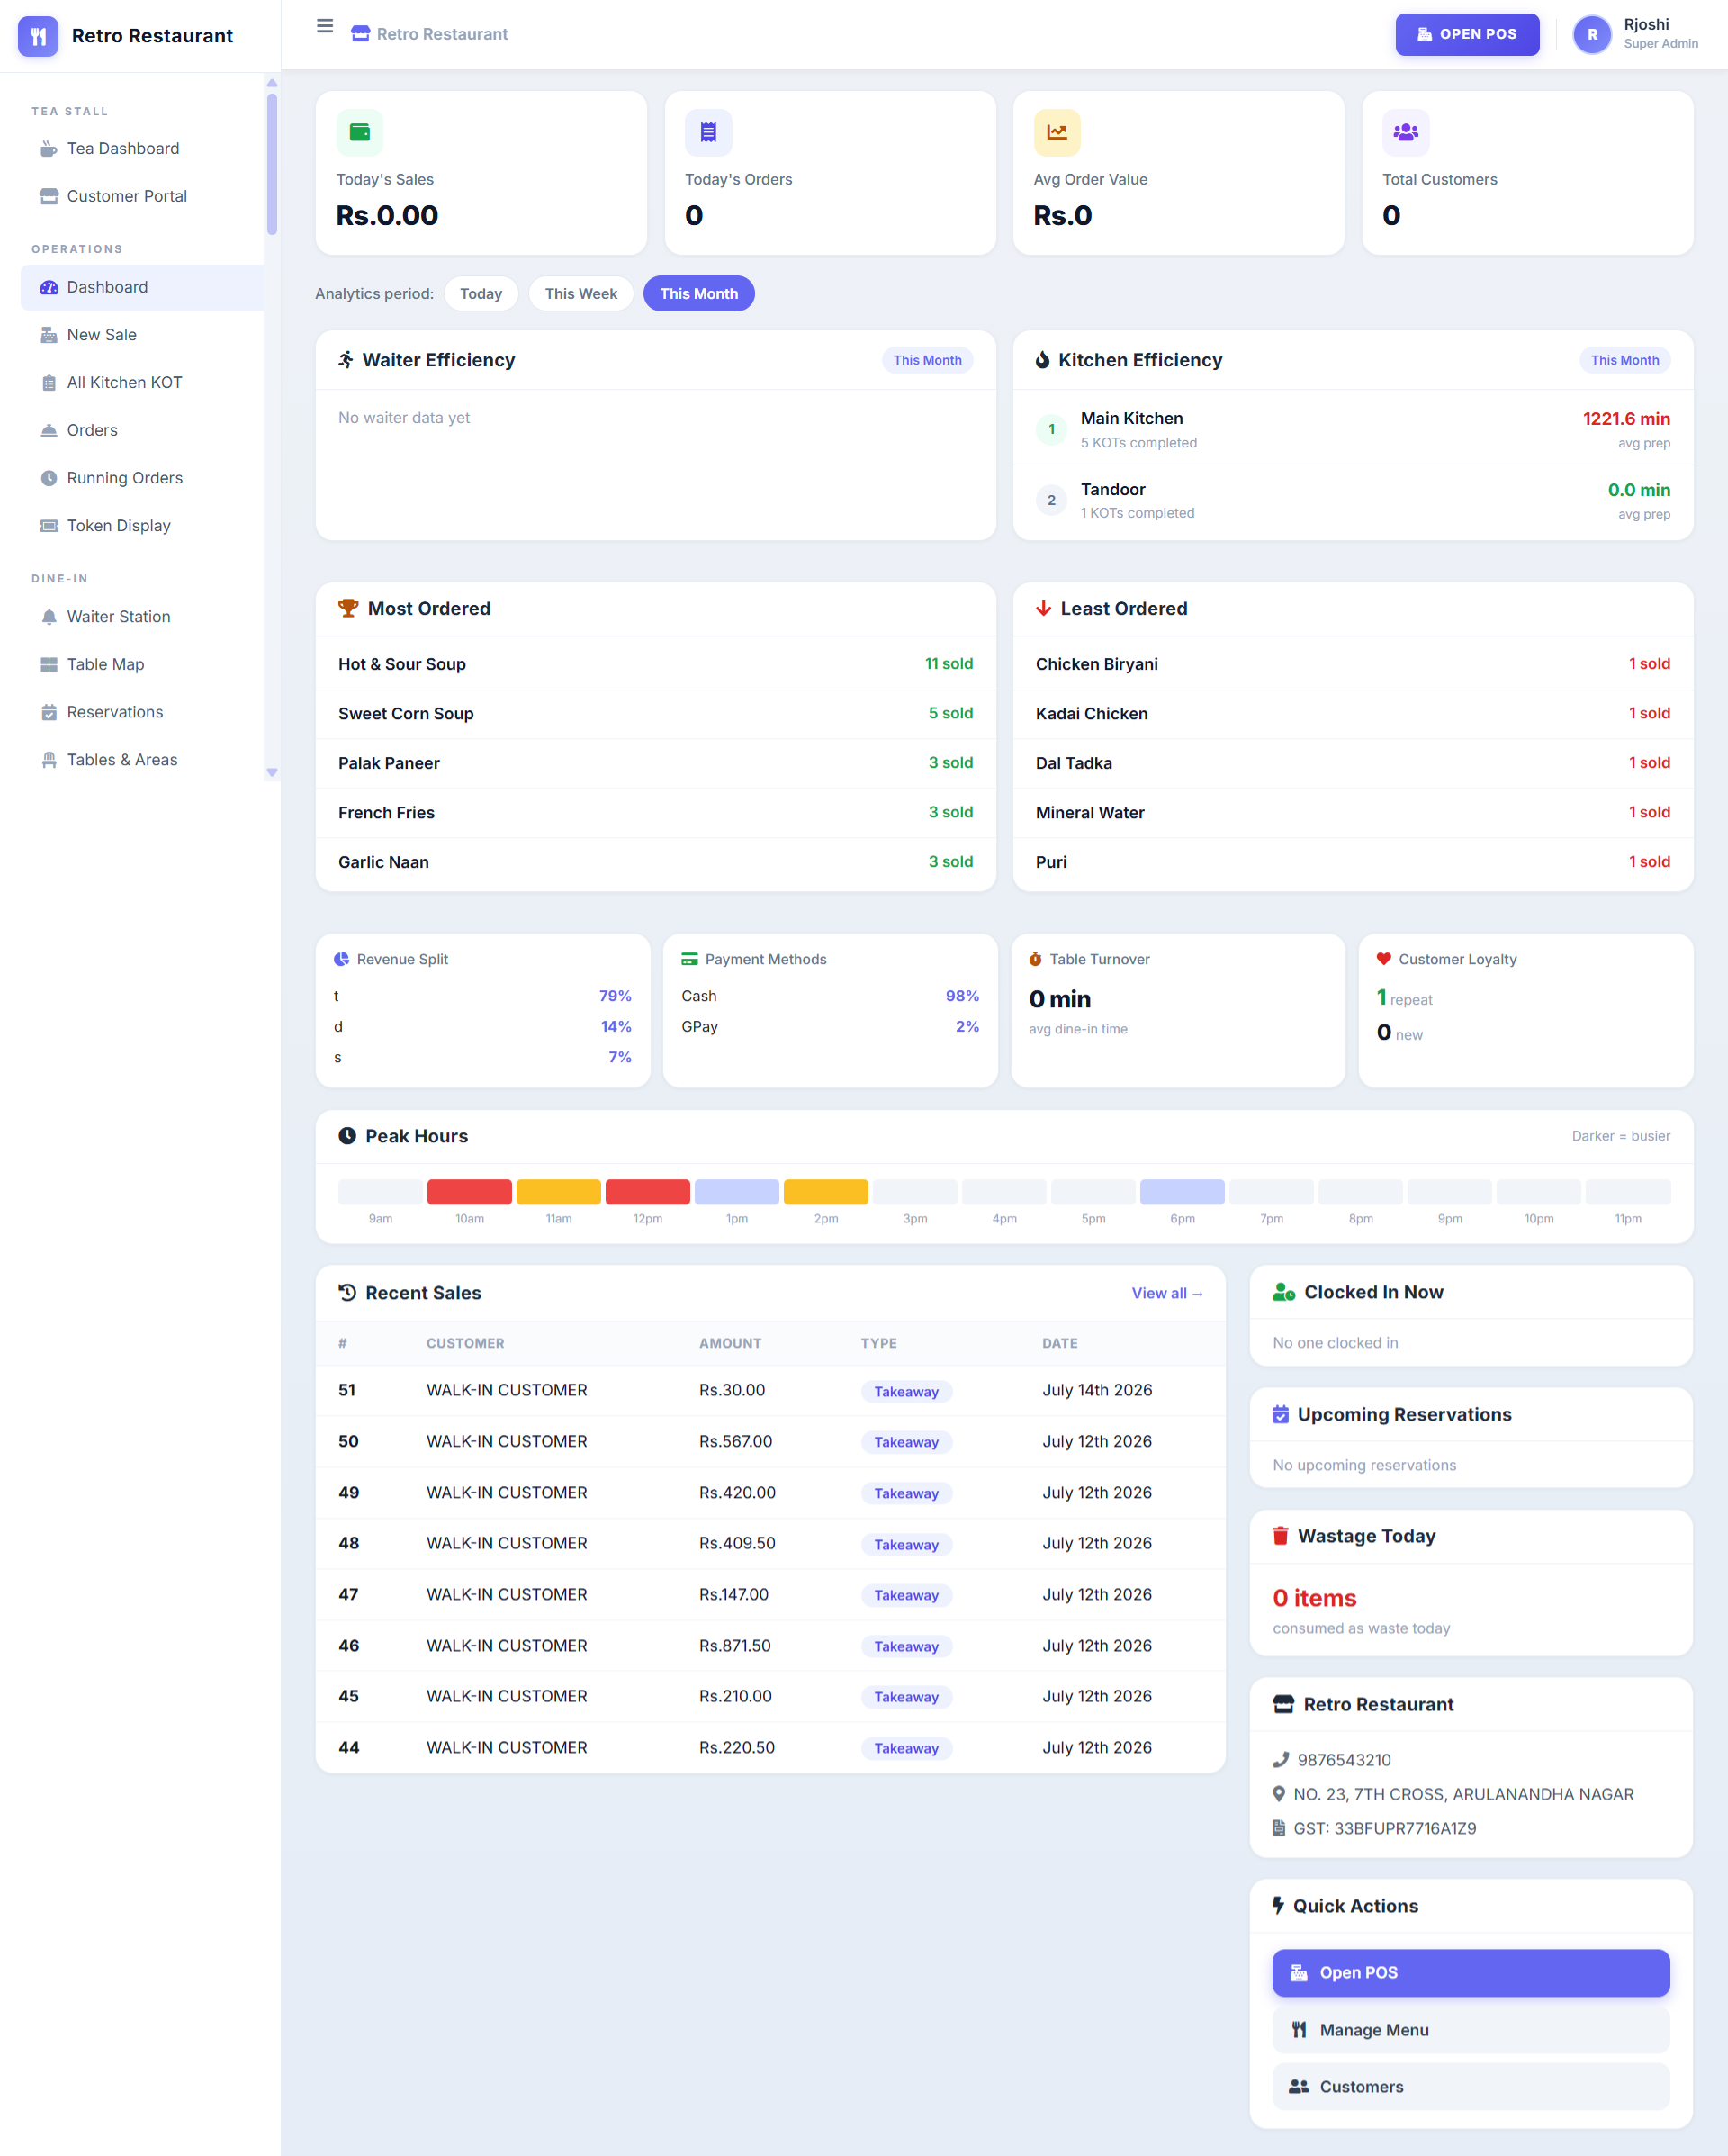Follow the View all recent sales link

1167,1293
